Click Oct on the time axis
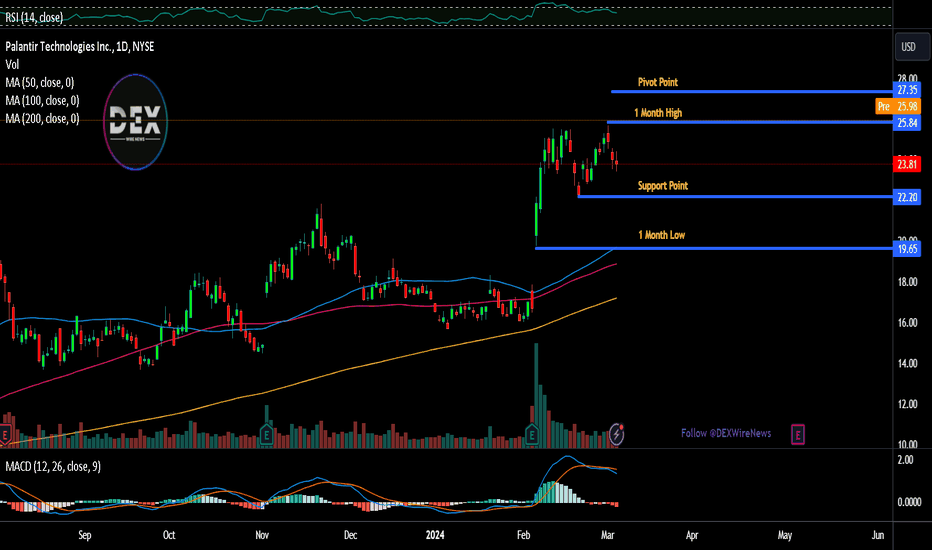This screenshot has height=550, width=932. 169,535
